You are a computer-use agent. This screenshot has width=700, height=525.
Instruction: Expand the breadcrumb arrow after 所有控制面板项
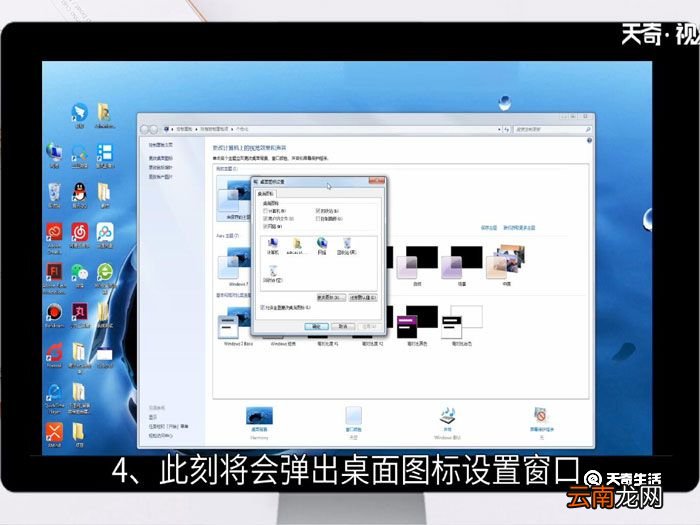pyautogui.click(x=232, y=129)
